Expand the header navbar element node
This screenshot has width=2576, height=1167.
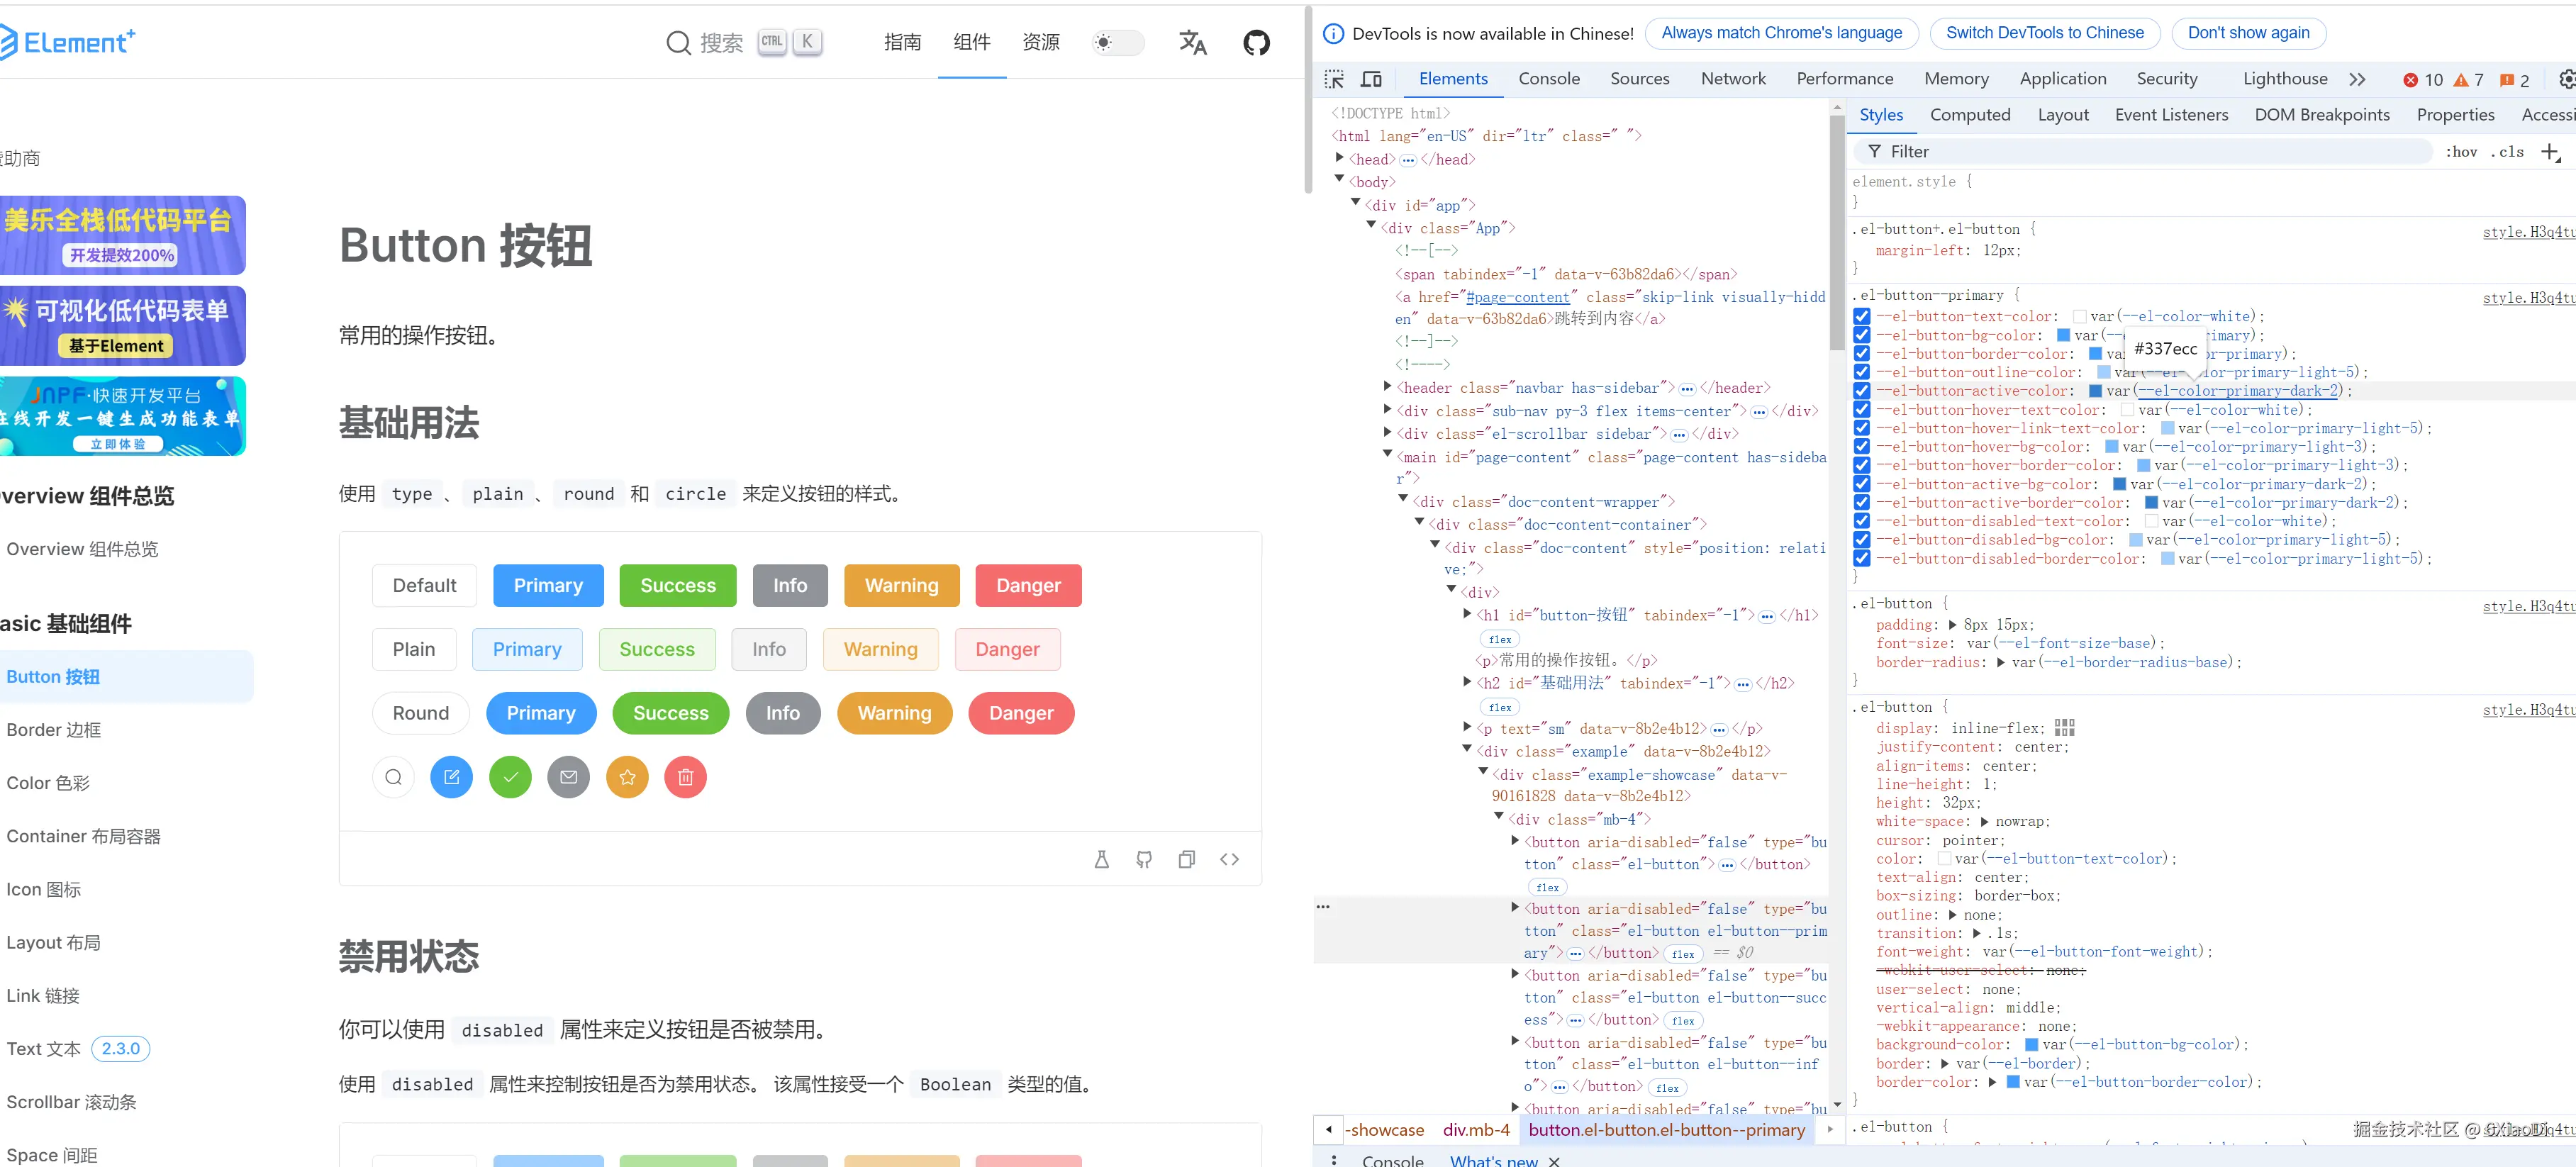(1387, 387)
